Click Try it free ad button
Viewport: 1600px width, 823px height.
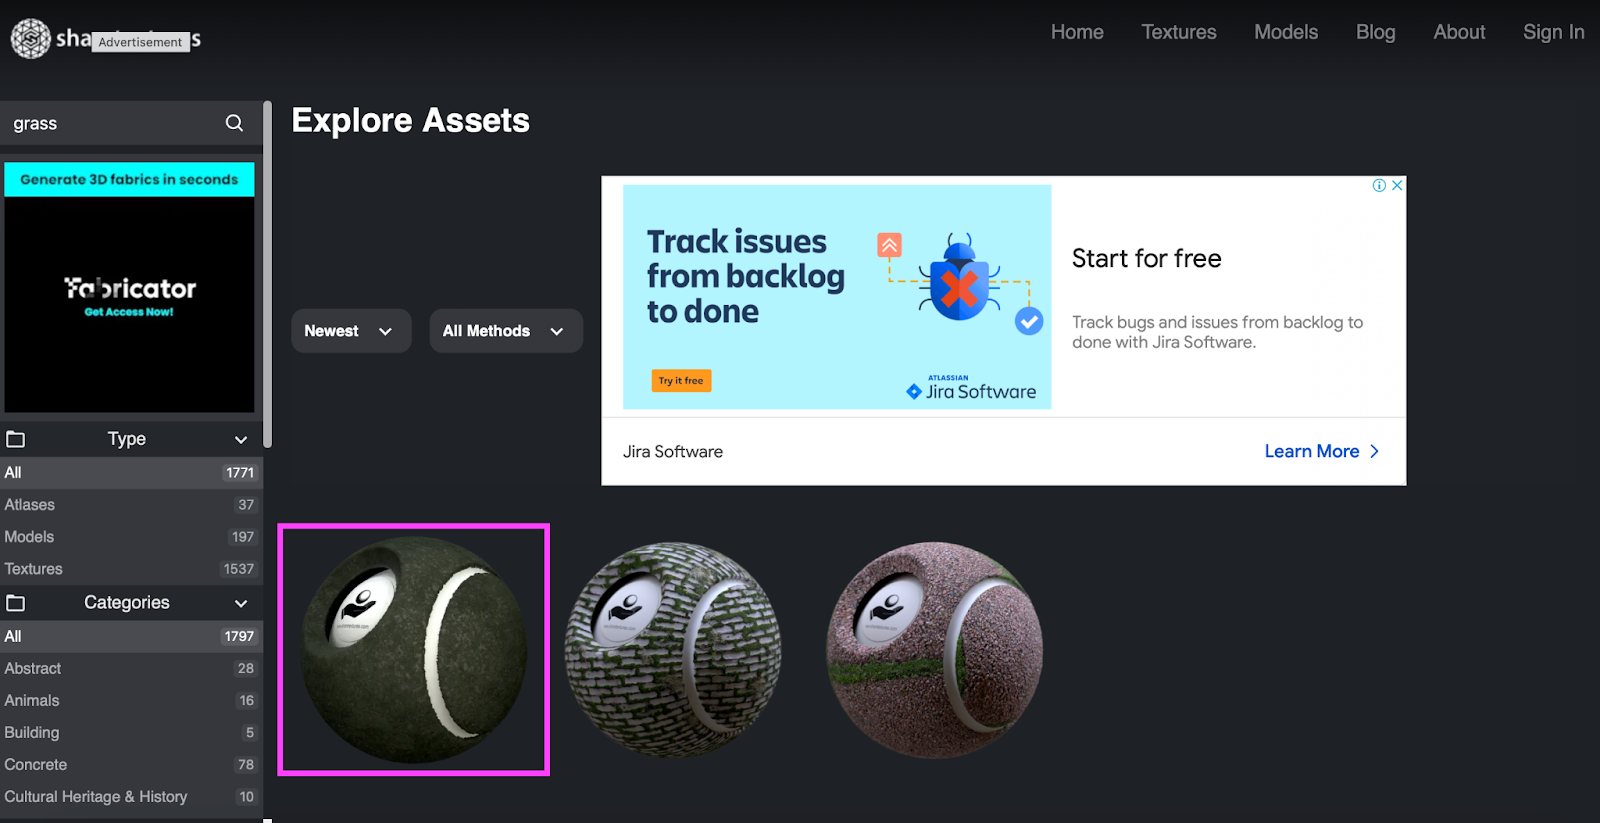[681, 381]
